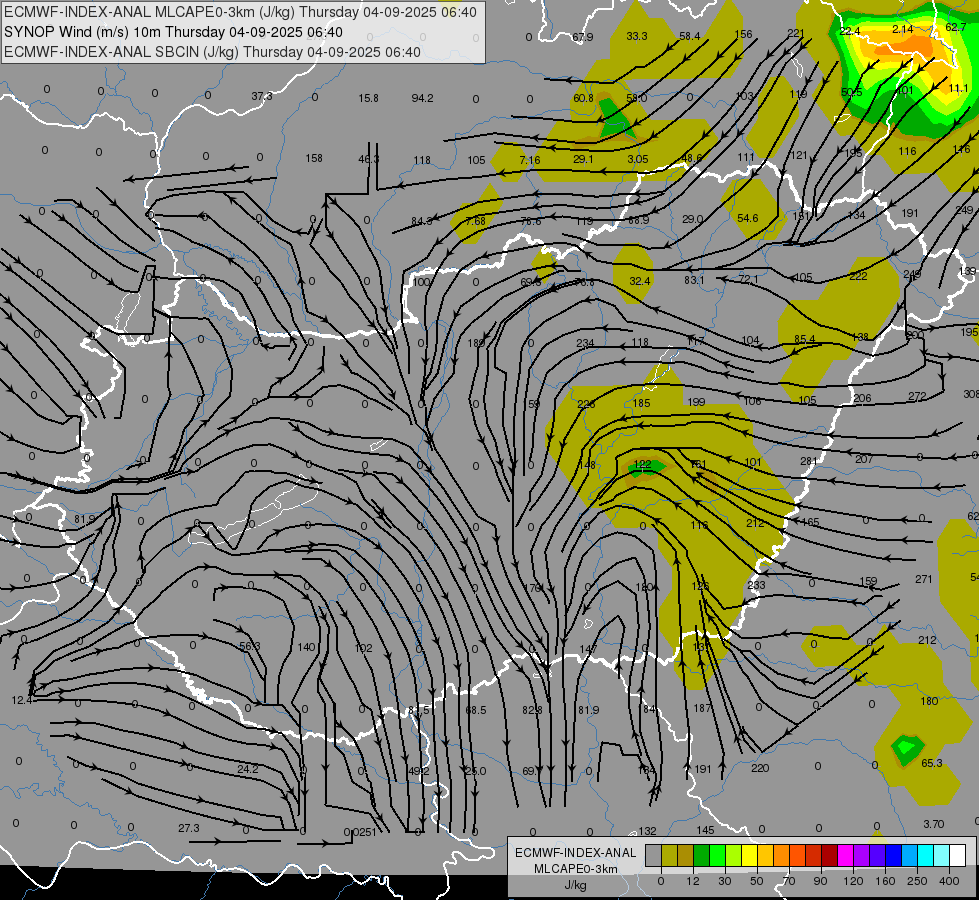Click the legend tick label 90
979x900 pixels.
pyautogui.click(x=820, y=881)
